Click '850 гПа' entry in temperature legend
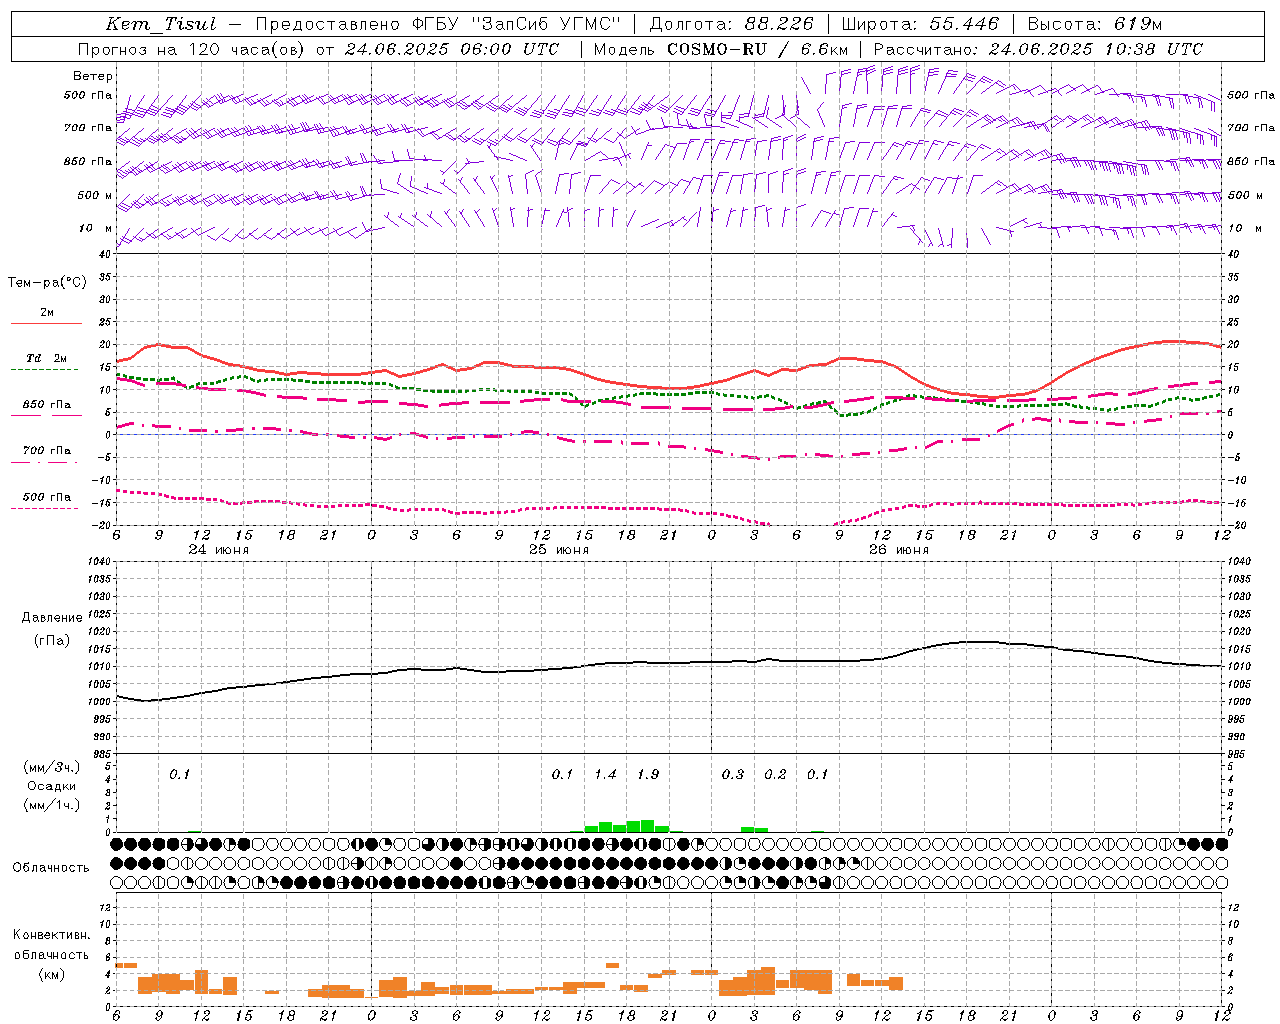The image size is (1280, 1024). pyautogui.click(x=47, y=405)
